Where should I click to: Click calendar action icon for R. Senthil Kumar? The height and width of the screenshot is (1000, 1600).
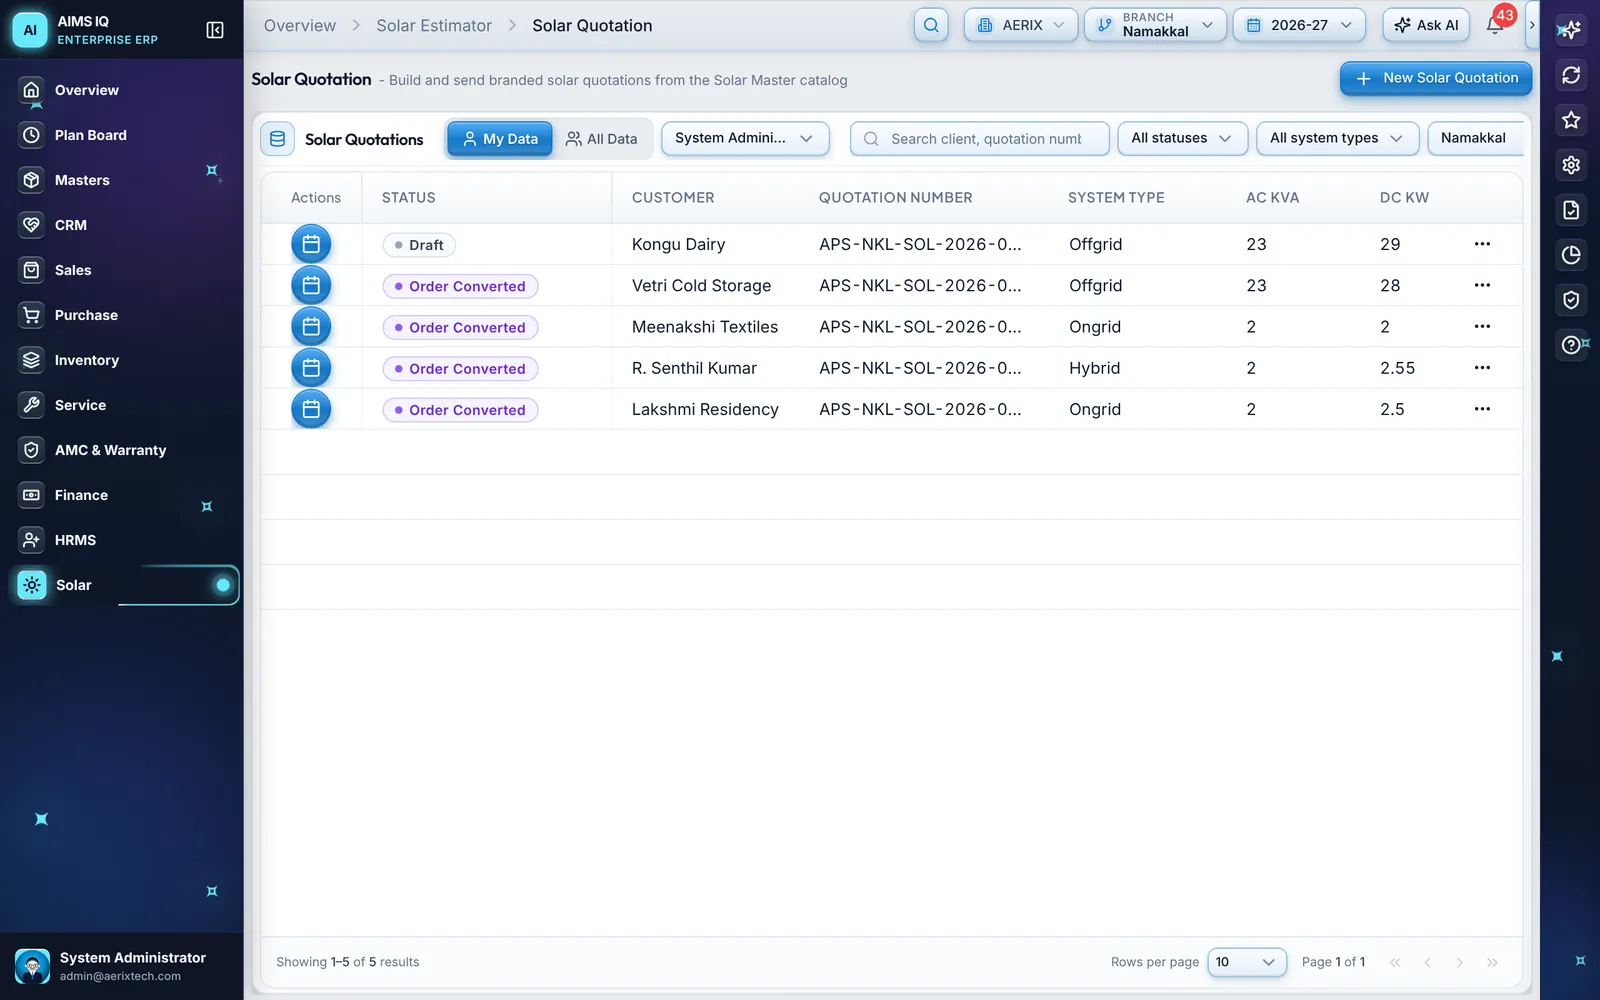click(x=311, y=368)
